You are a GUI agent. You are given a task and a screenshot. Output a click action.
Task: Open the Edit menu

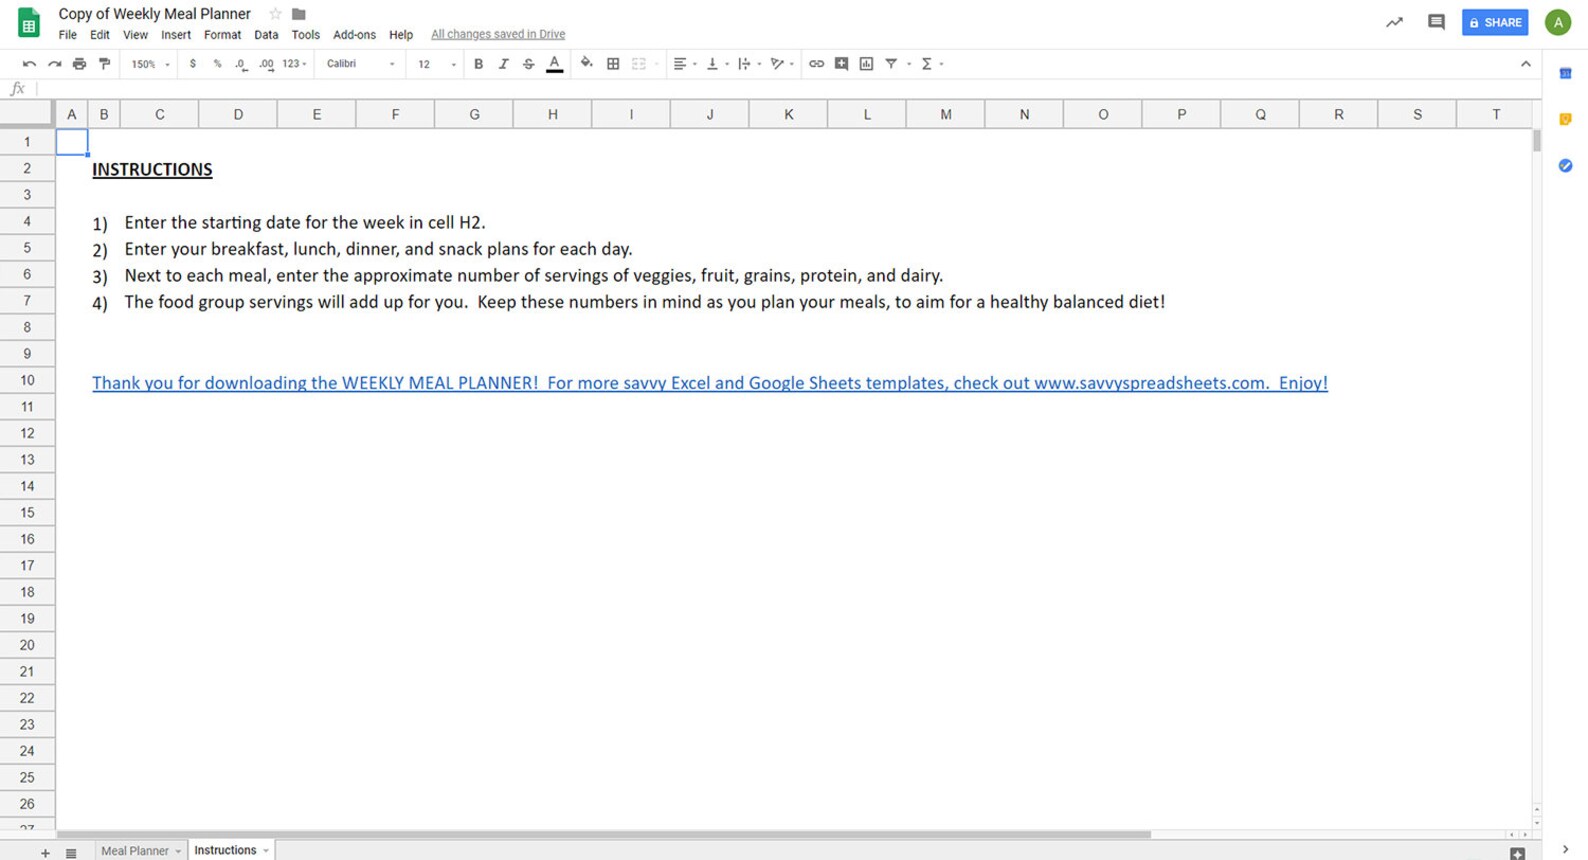coord(100,35)
